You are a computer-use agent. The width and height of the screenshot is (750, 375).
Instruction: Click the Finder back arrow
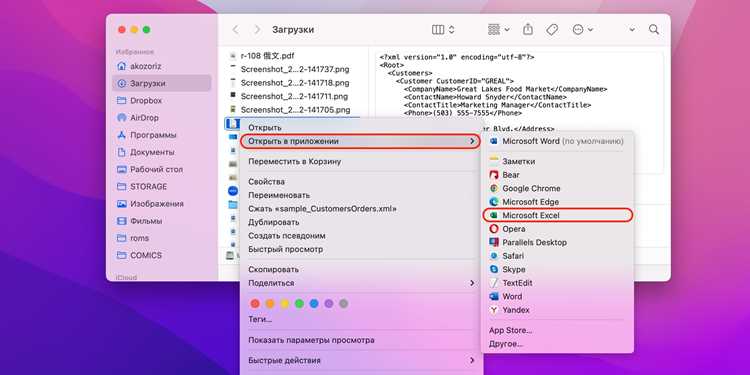[x=235, y=30]
